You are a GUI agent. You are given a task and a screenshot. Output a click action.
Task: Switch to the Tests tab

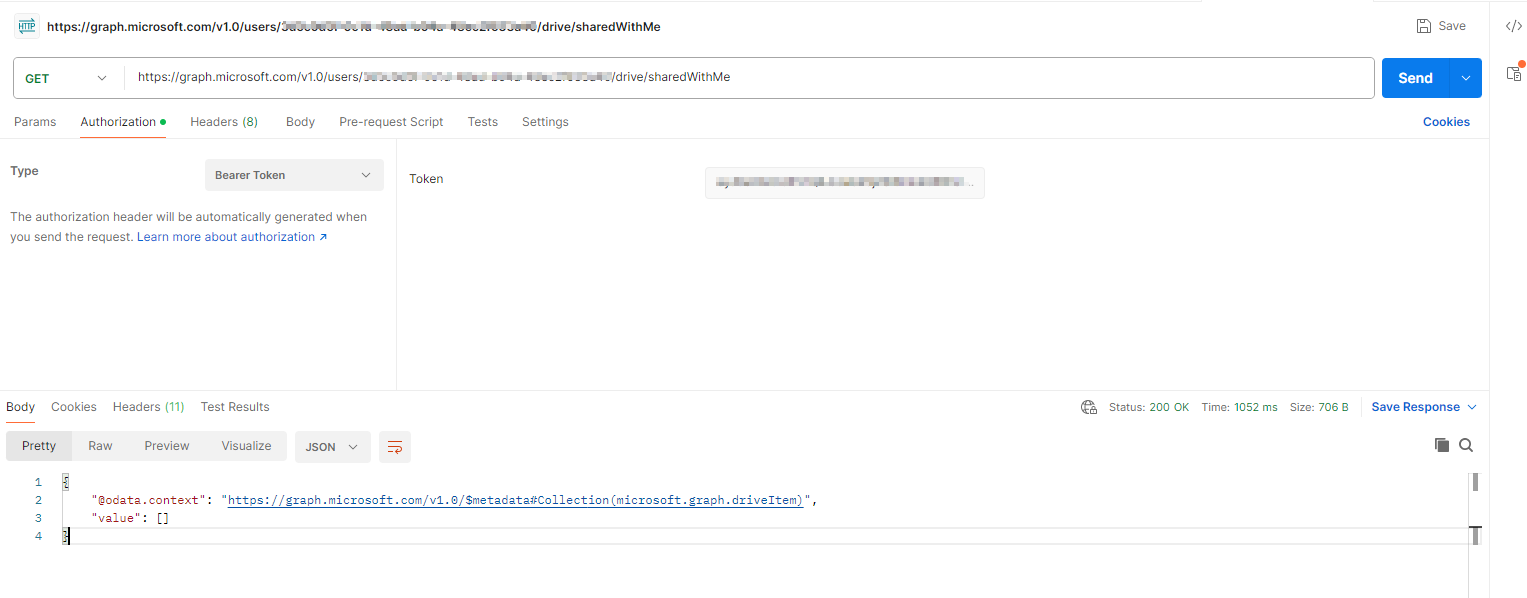click(x=482, y=121)
